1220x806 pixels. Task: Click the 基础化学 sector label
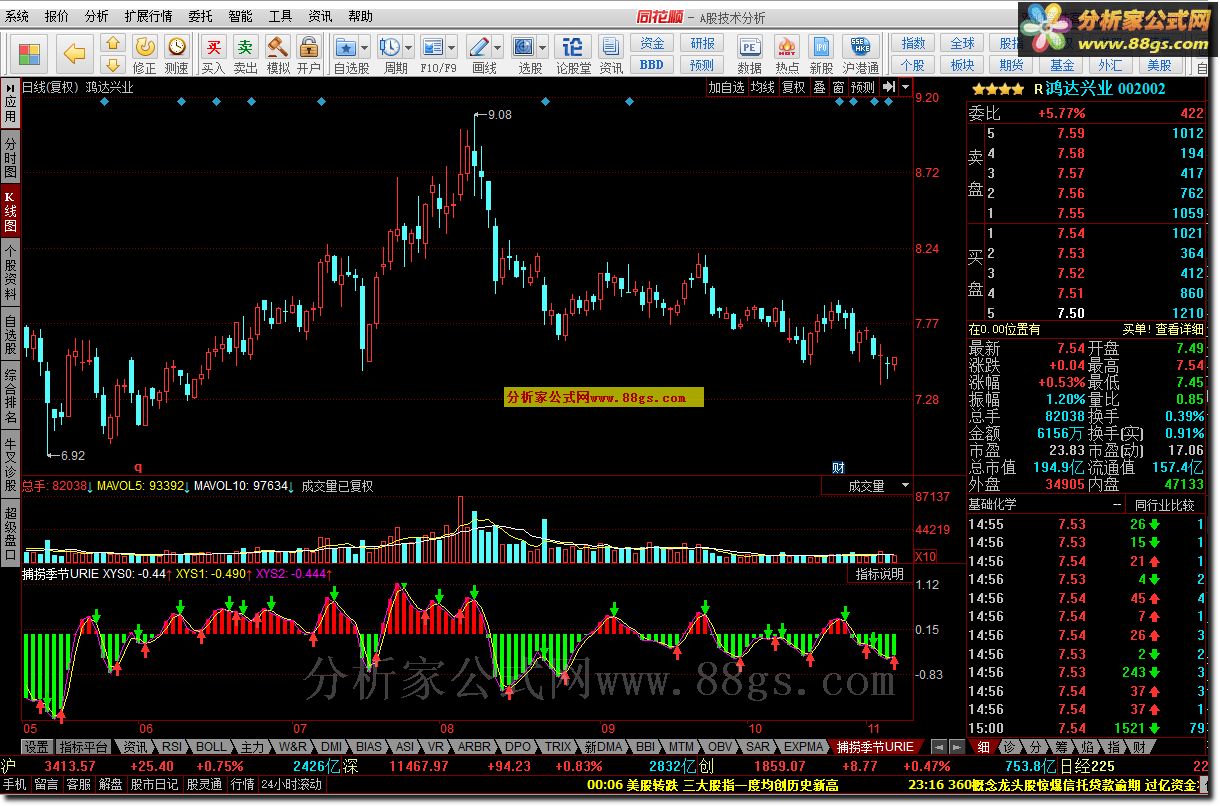(x=992, y=504)
